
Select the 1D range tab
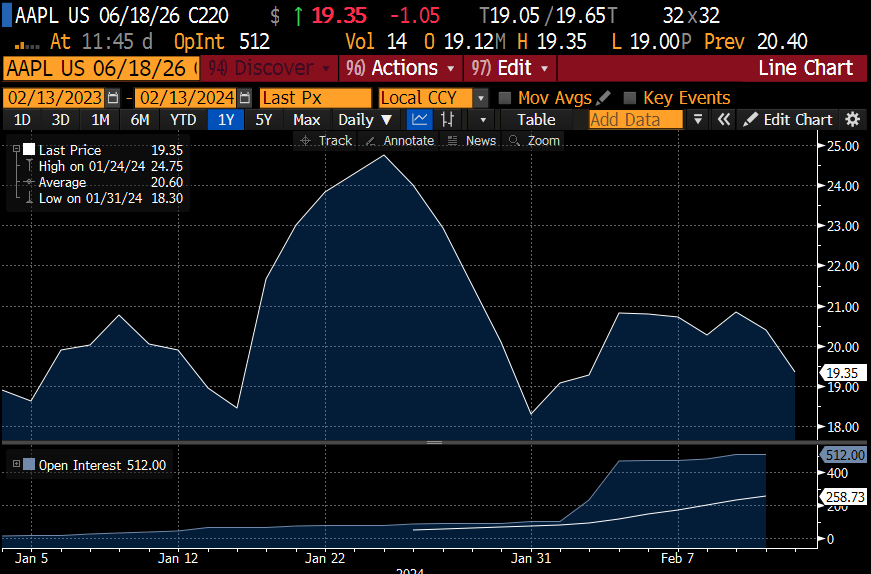point(22,119)
